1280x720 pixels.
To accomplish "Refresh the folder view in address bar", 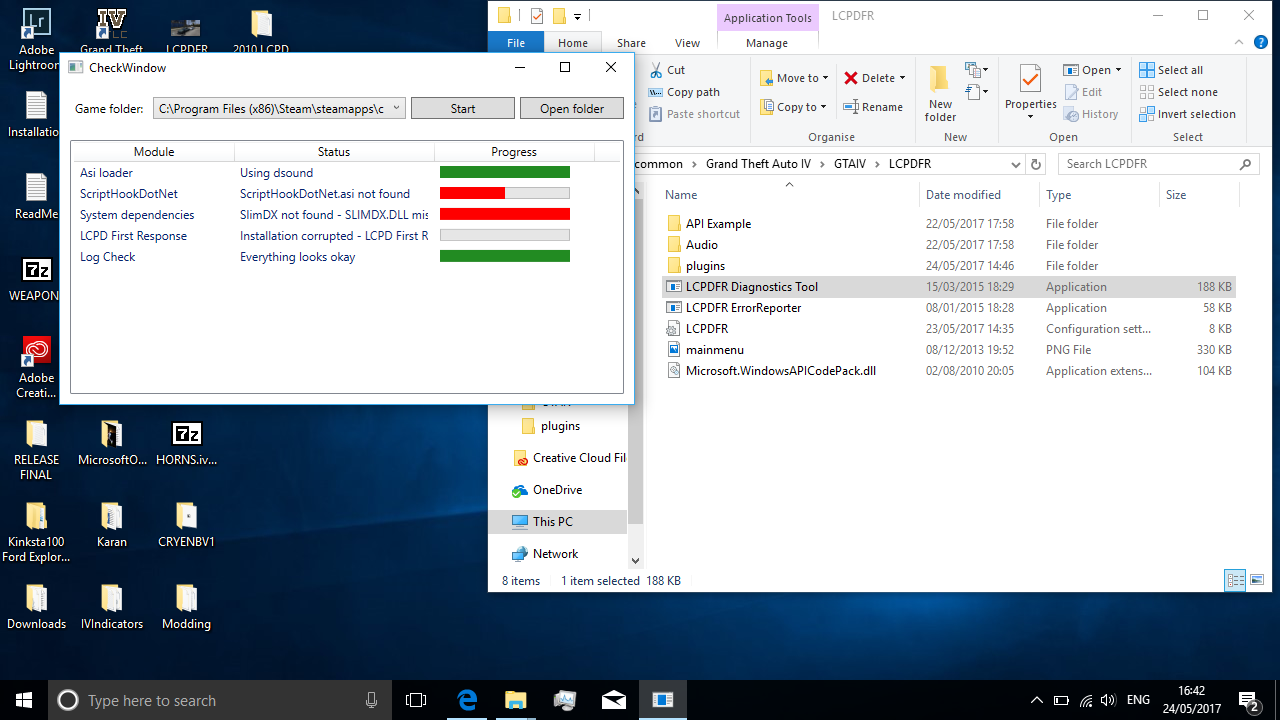I will pos(1036,164).
